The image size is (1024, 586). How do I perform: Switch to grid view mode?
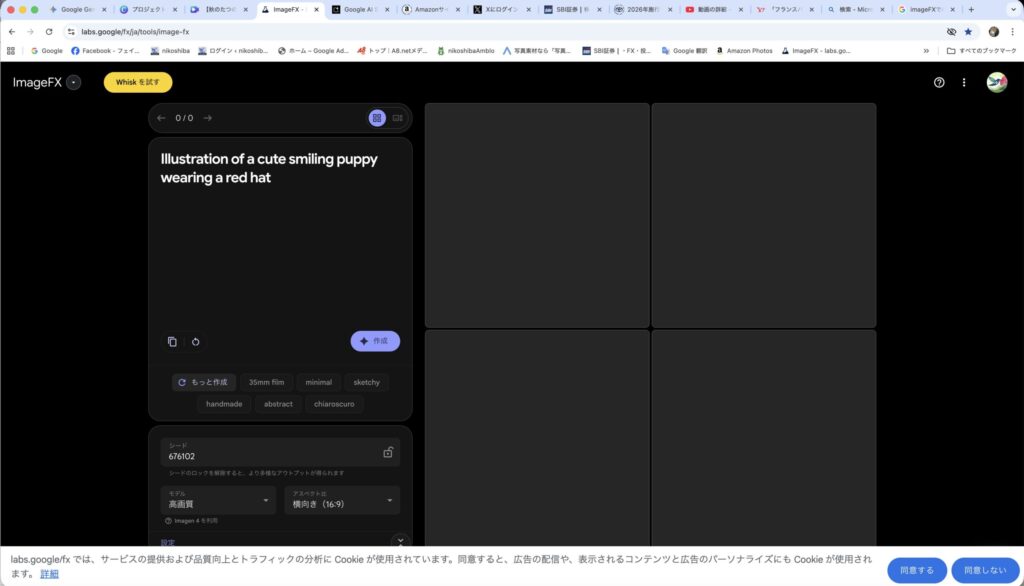[x=377, y=118]
